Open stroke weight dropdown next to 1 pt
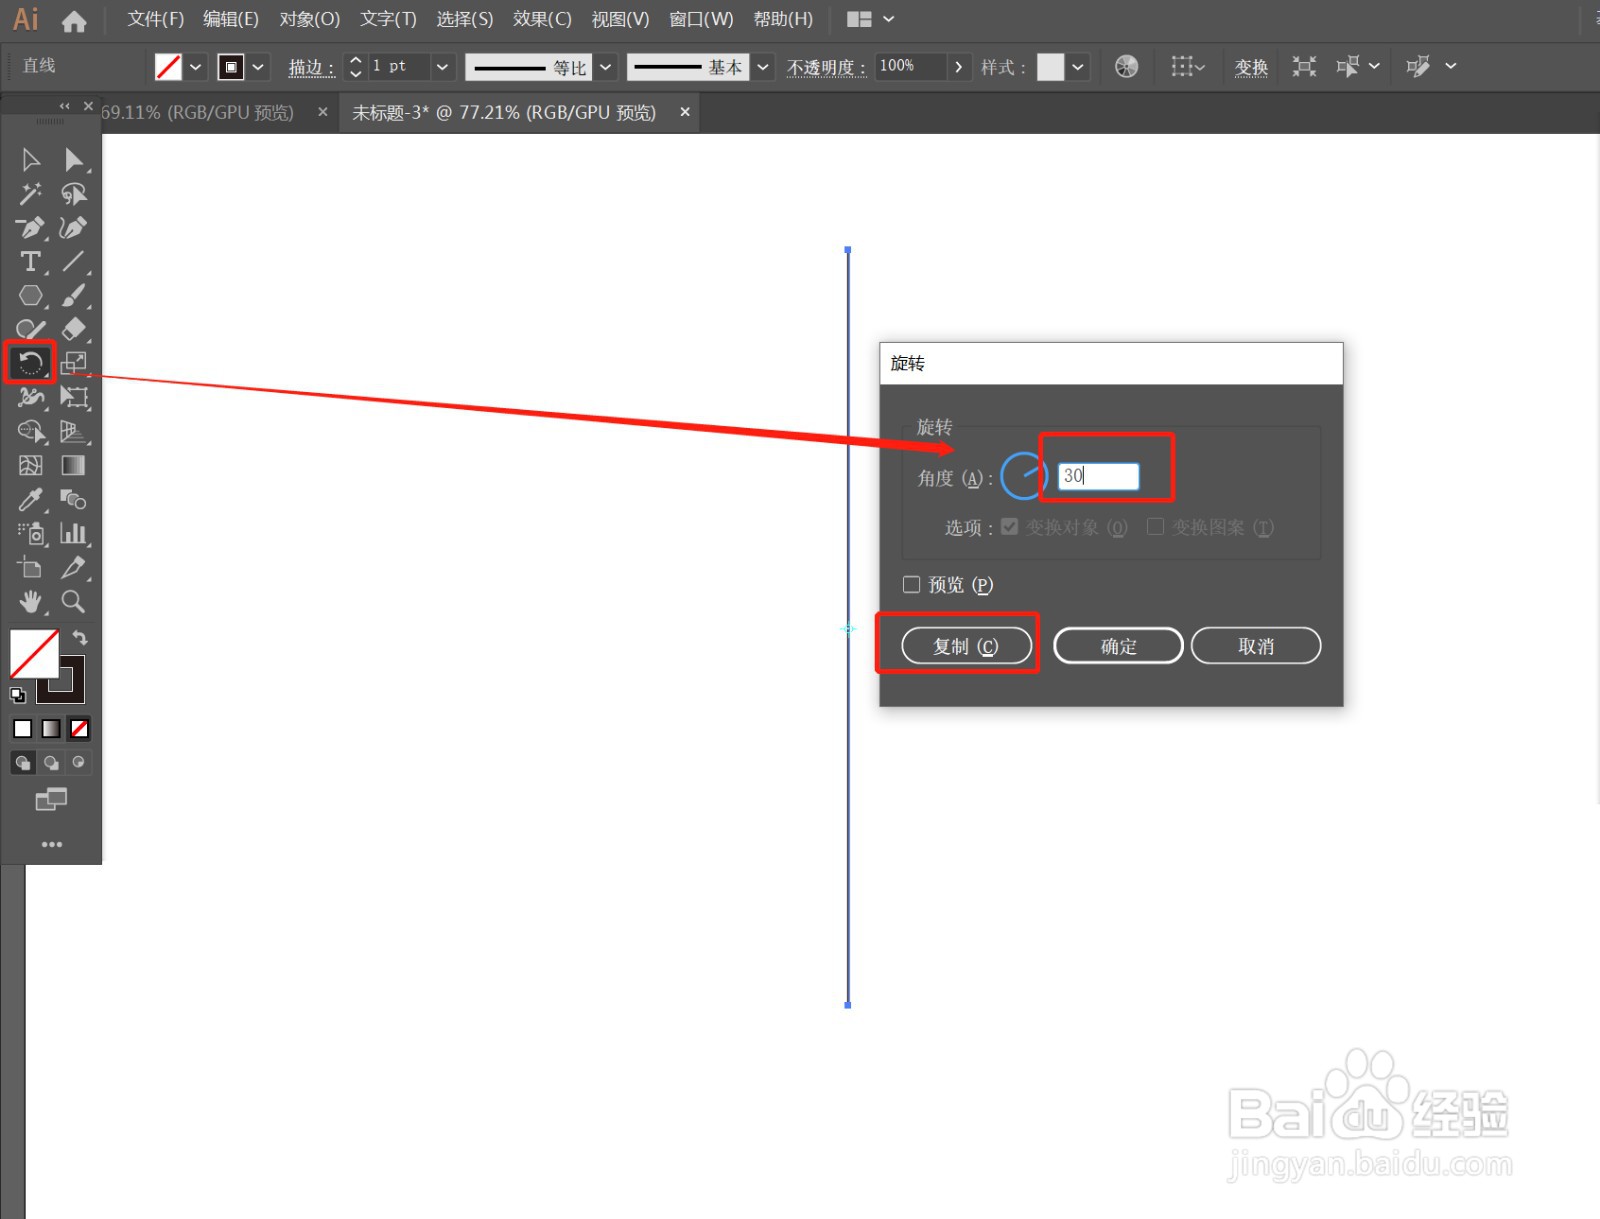The width and height of the screenshot is (1600, 1219). [x=442, y=67]
